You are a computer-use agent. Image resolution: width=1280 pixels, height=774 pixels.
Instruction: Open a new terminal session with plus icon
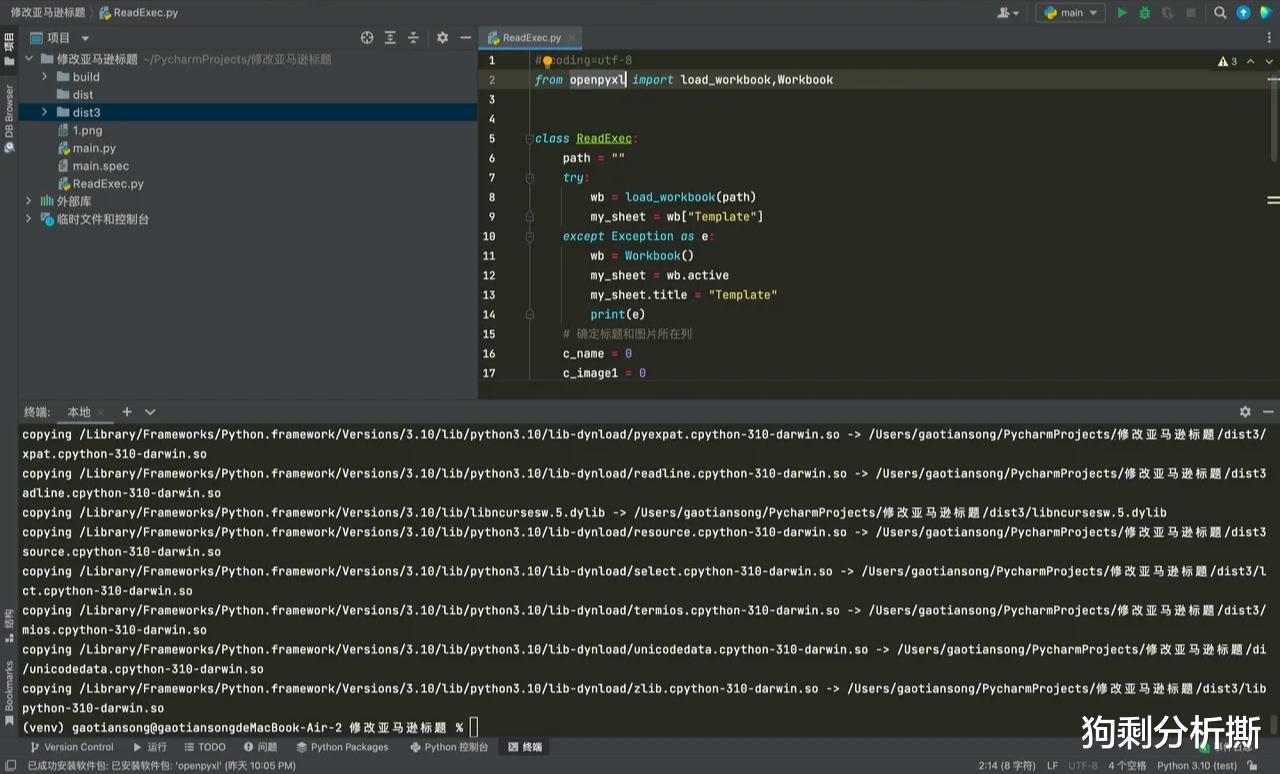(126, 411)
